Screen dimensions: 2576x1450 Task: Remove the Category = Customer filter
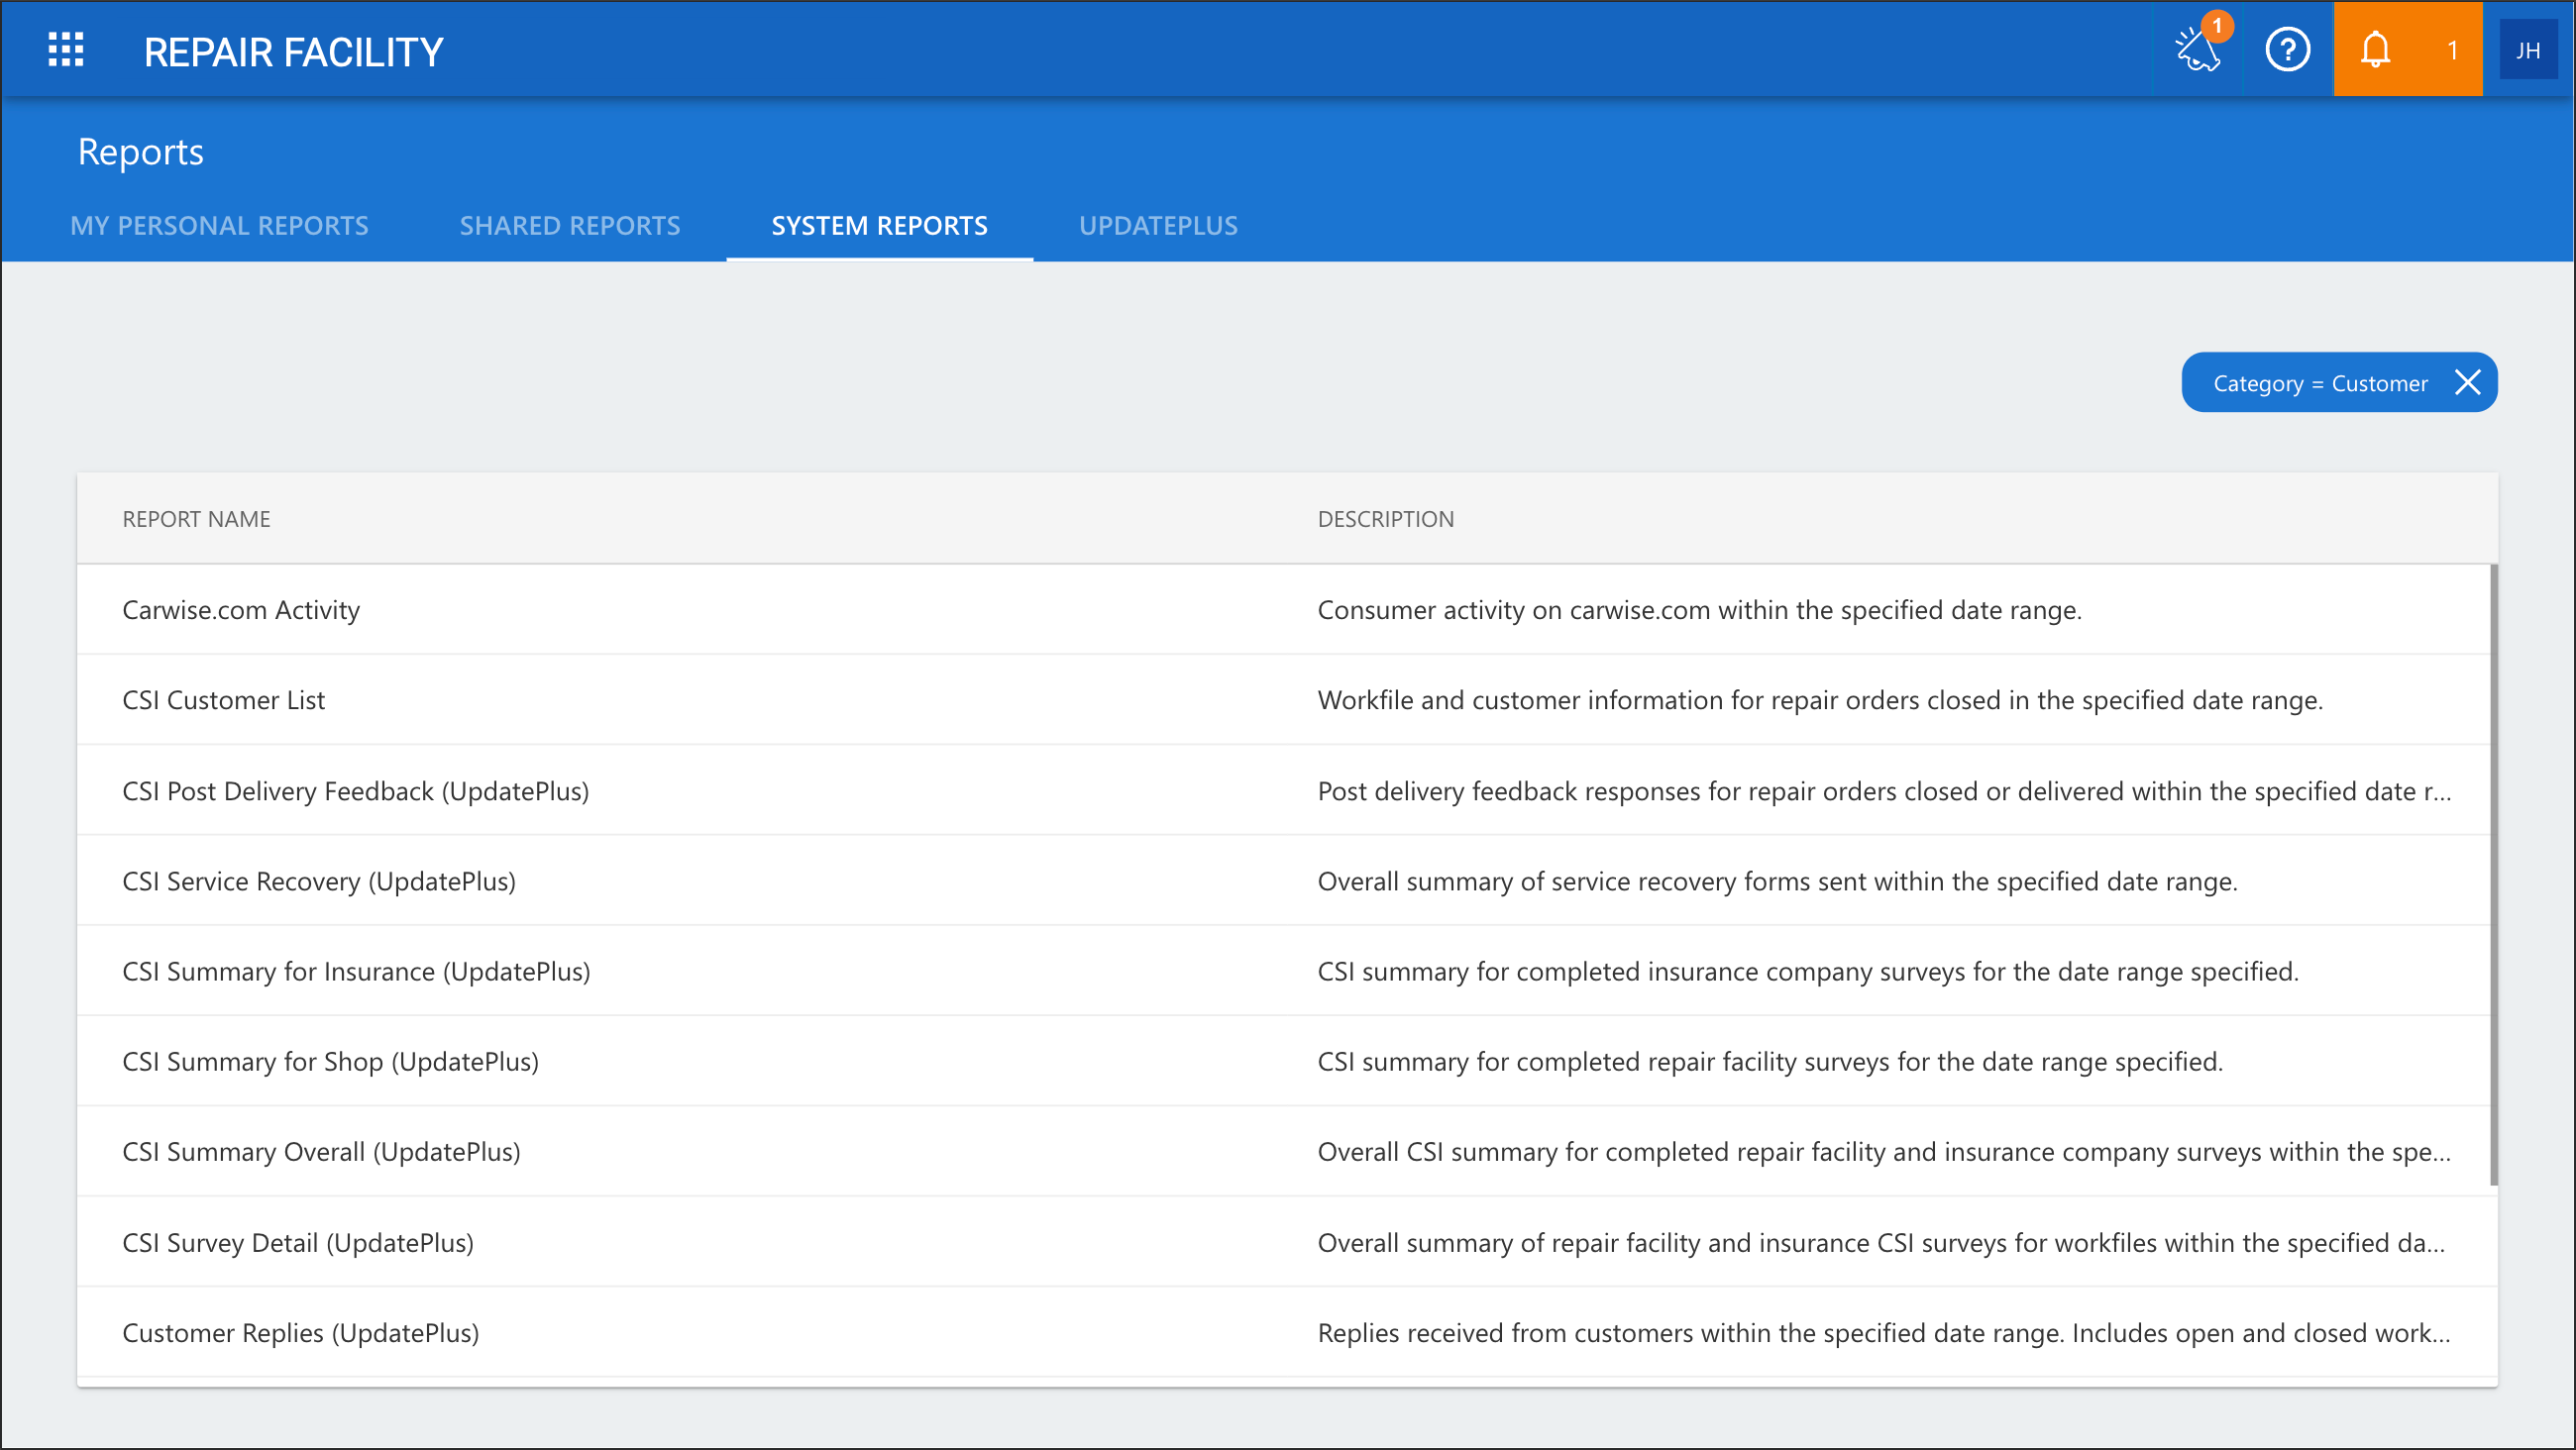2467,382
